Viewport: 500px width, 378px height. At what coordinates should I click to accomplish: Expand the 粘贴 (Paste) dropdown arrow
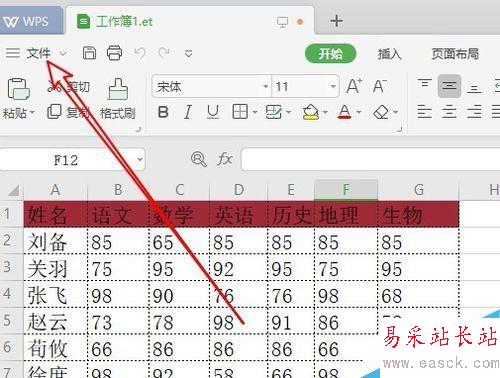[x=32, y=113]
